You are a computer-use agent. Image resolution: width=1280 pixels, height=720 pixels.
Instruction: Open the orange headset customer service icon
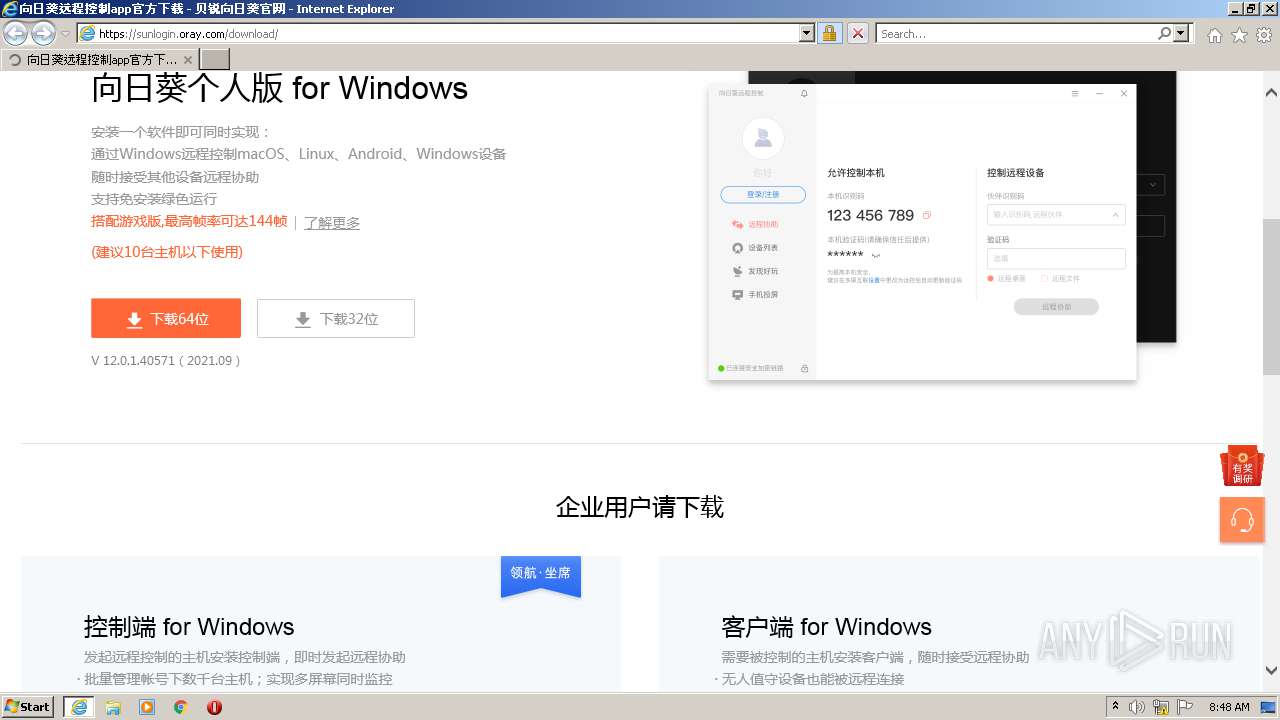click(x=1242, y=520)
